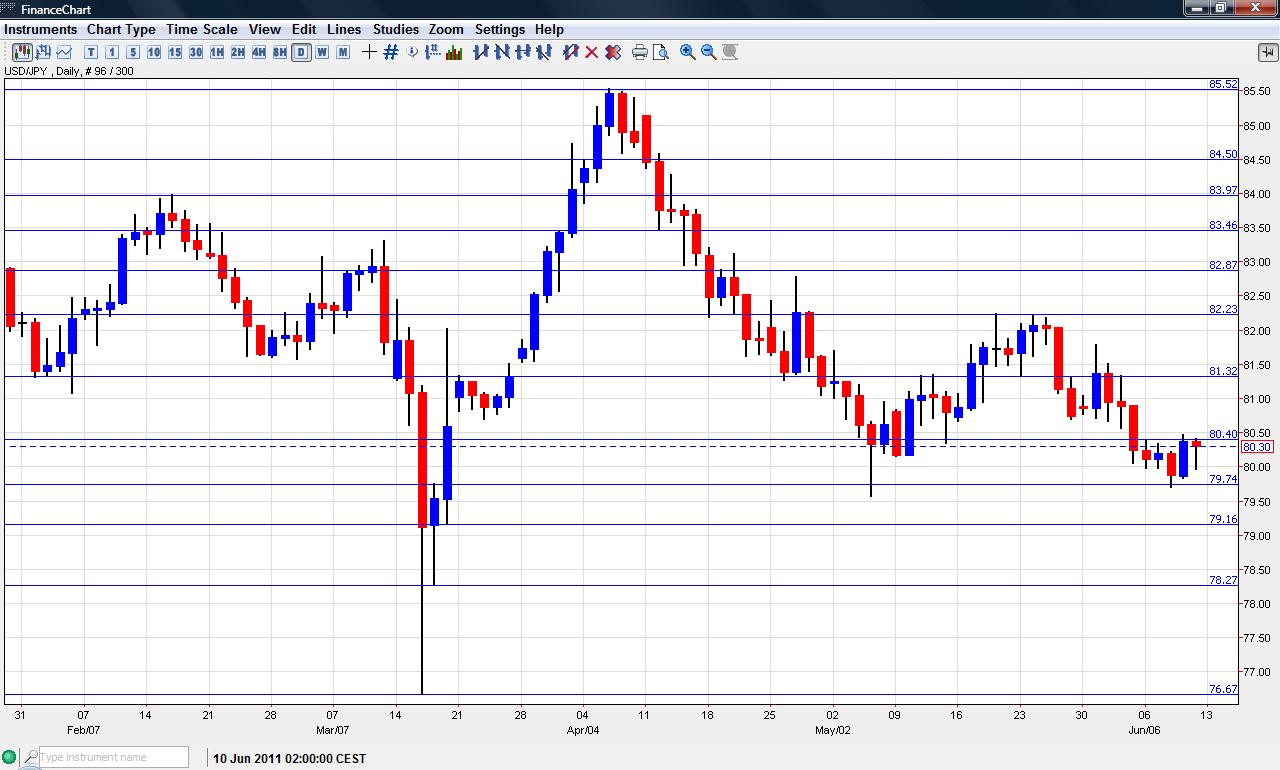Select the 79.74 horizontal line label
The height and width of the screenshot is (770, 1280).
click(1223, 479)
